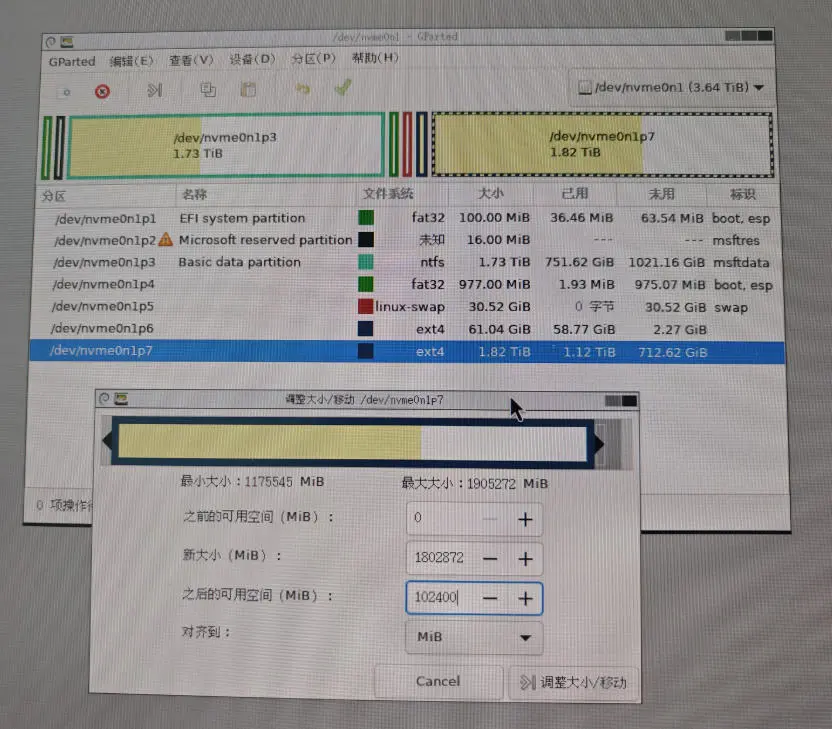Click the Delete partition toolbar icon

pos(101,91)
